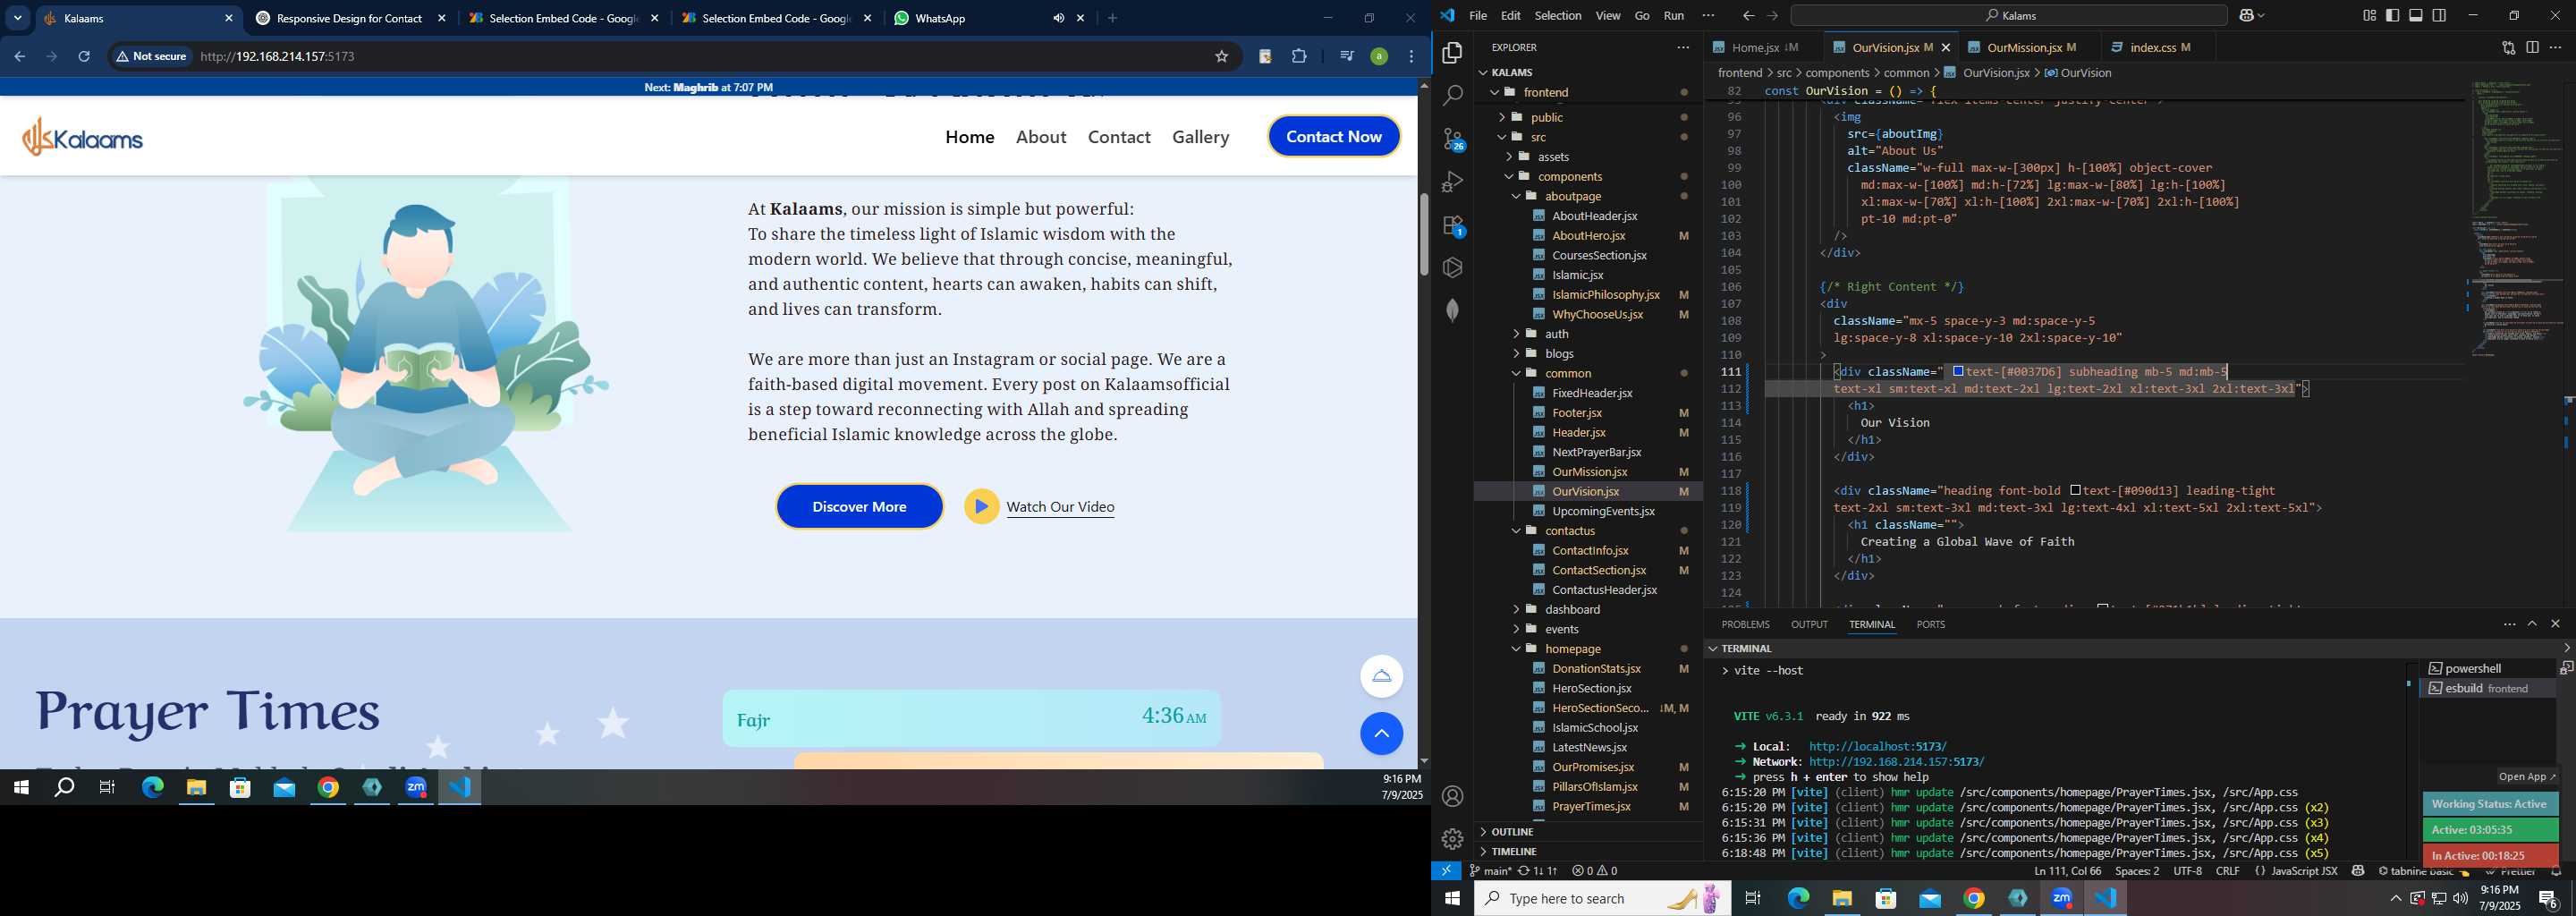2576x916 pixels.
Task: Toggle the bottom panel in VS Code
Action: click(2416, 15)
